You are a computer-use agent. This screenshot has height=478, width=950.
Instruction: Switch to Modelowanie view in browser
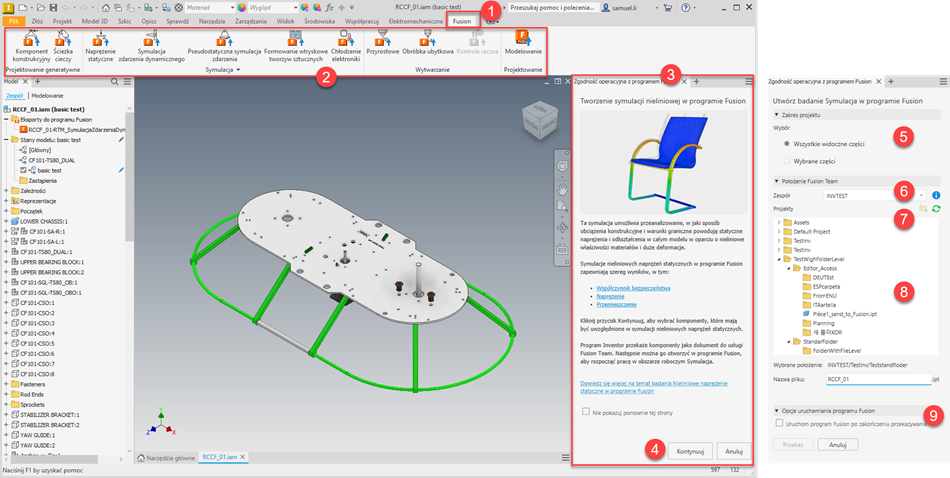point(47,96)
